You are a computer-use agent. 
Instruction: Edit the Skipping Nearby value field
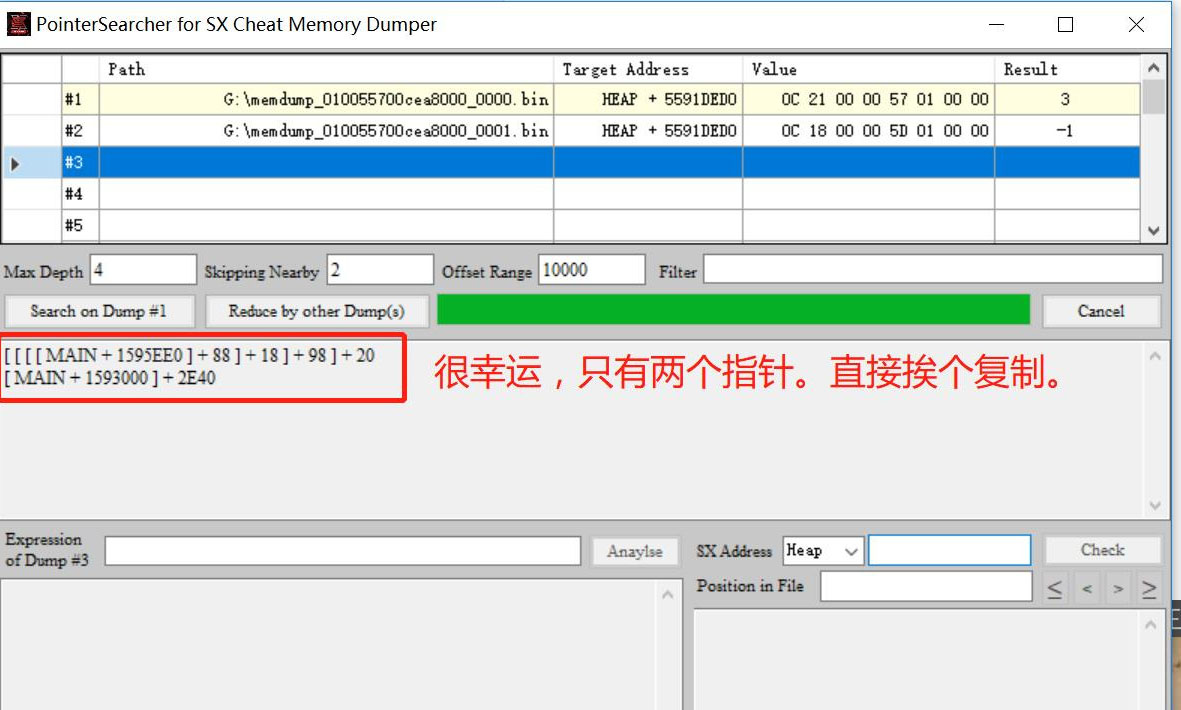point(380,270)
